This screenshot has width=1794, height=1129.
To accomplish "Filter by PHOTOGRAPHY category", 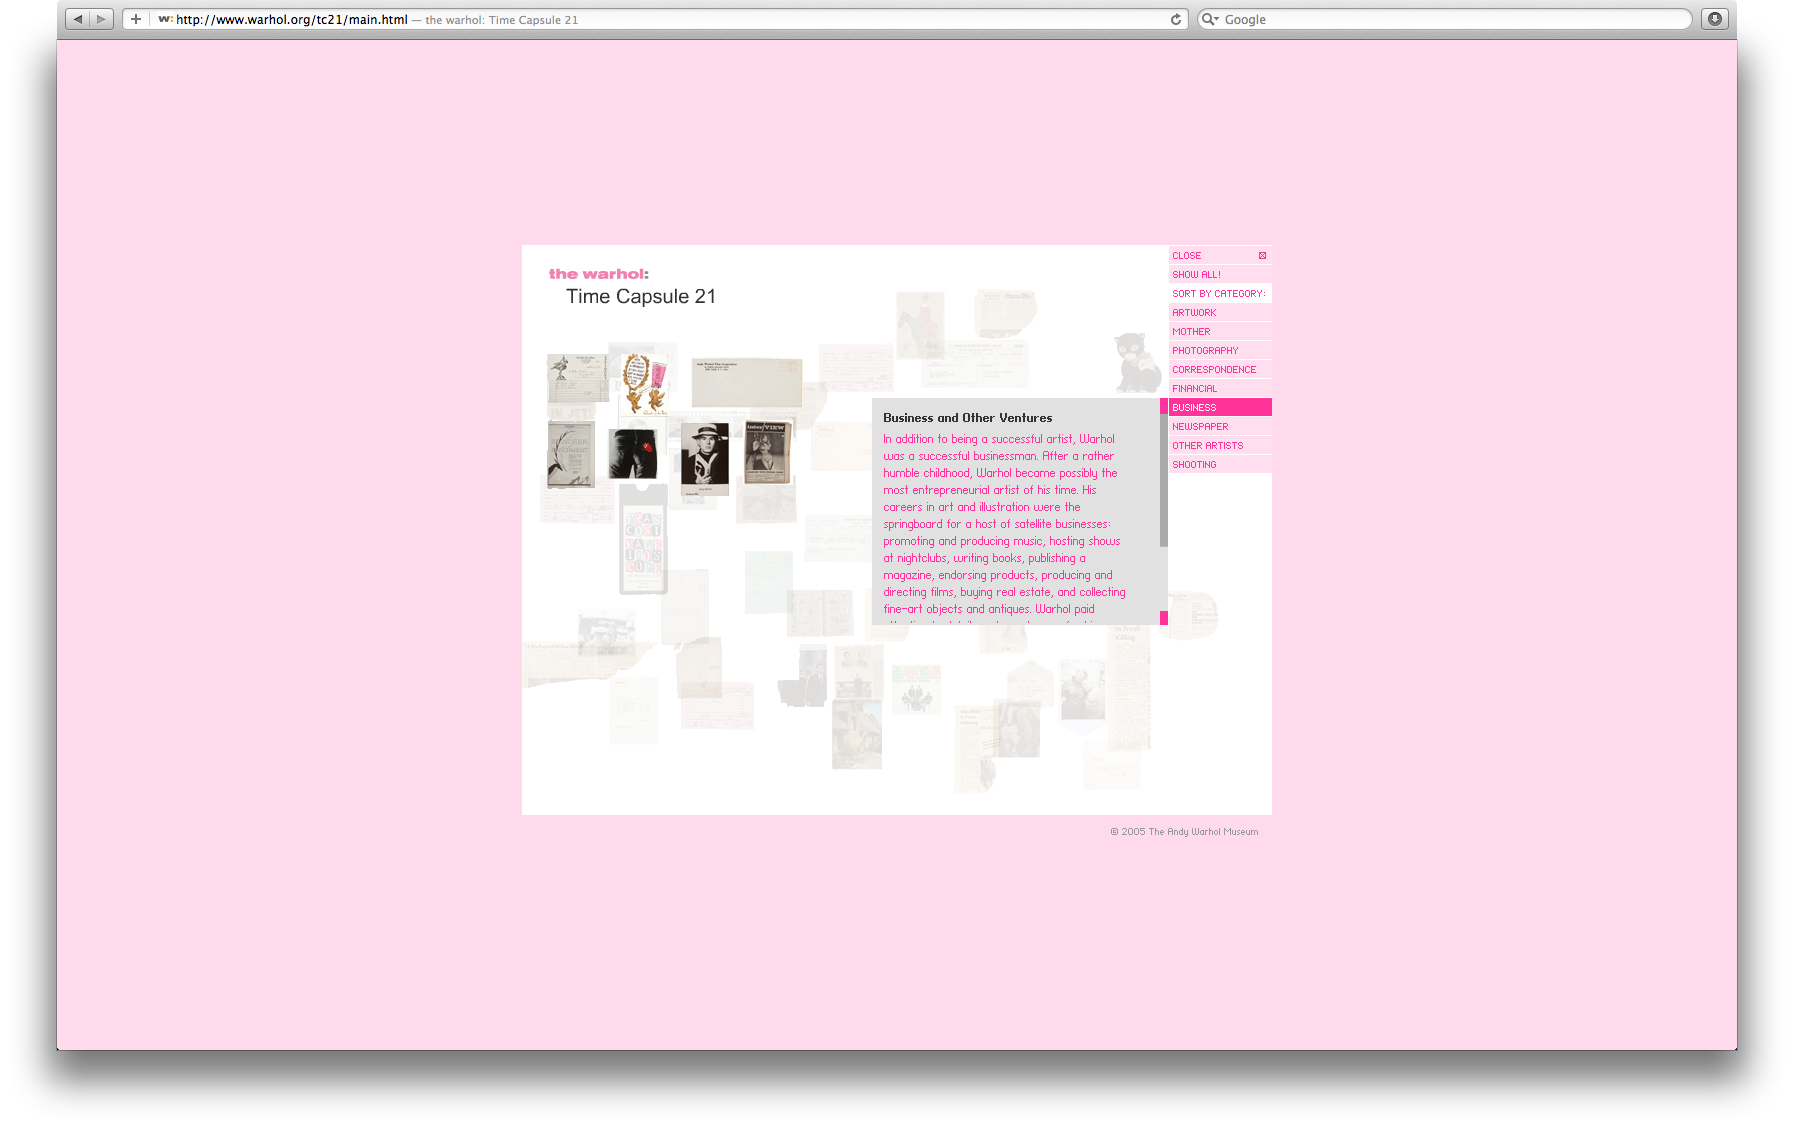I will (x=1205, y=351).
